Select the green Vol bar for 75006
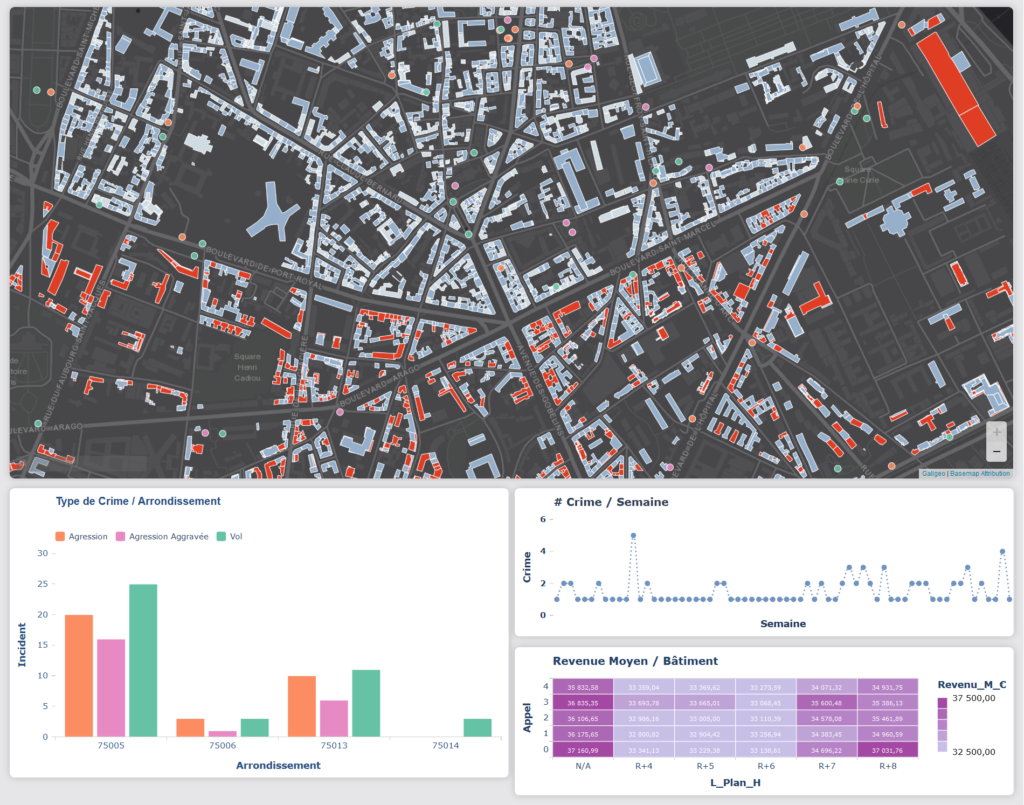 [x=255, y=728]
